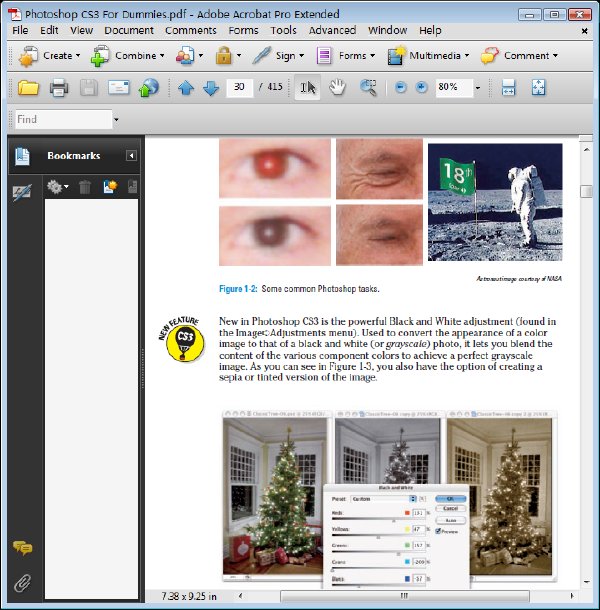Open the Signatures panel icon
This screenshot has height=610, width=600.
tap(22, 192)
